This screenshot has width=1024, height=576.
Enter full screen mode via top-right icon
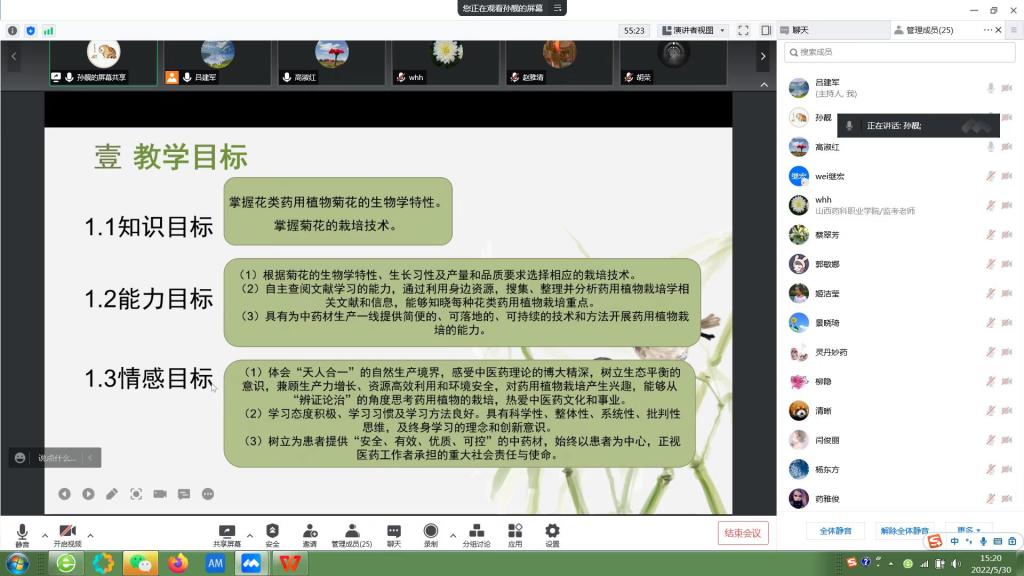click(743, 31)
